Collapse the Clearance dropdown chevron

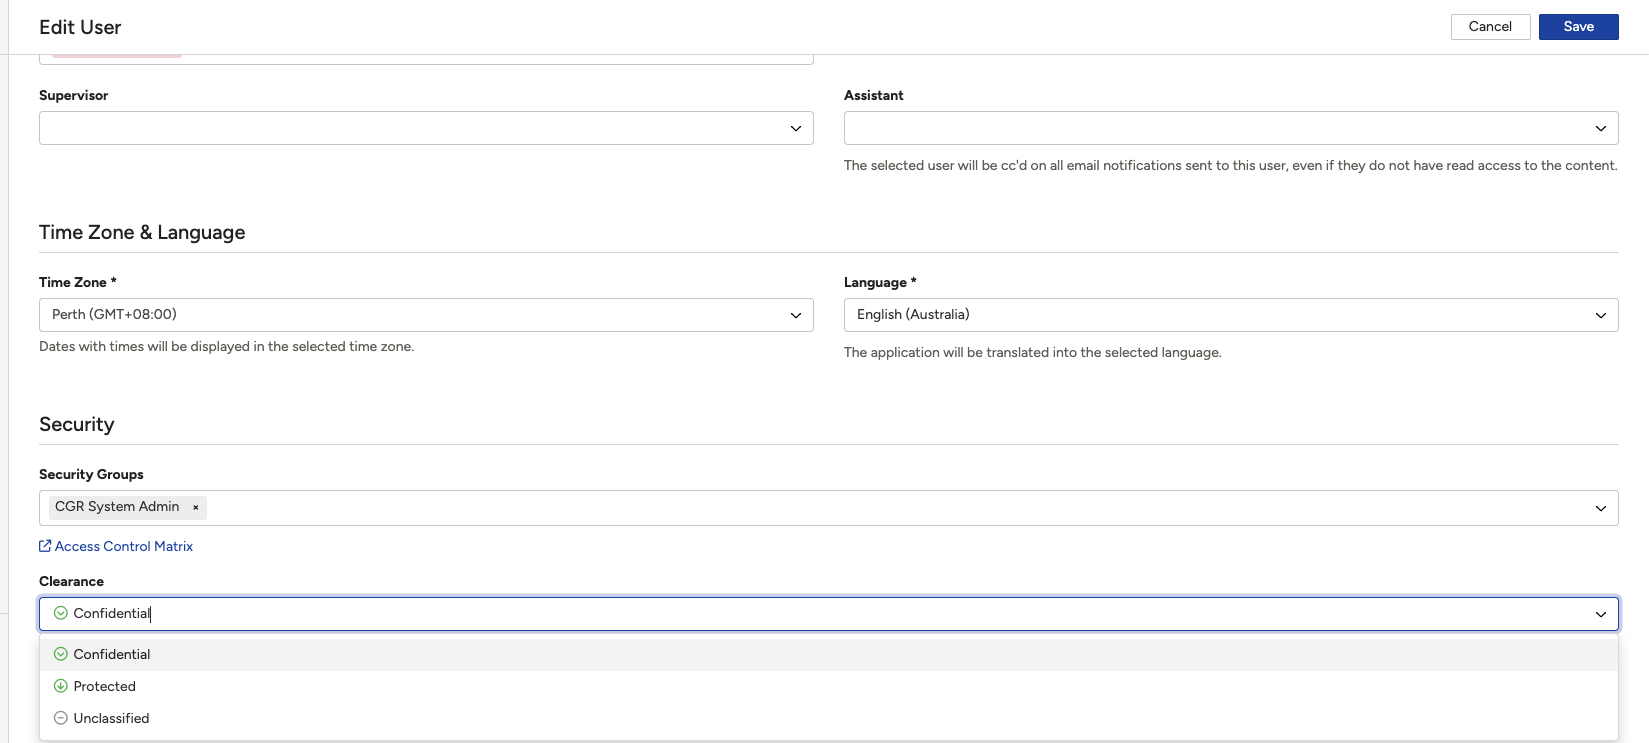[1601, 614]
